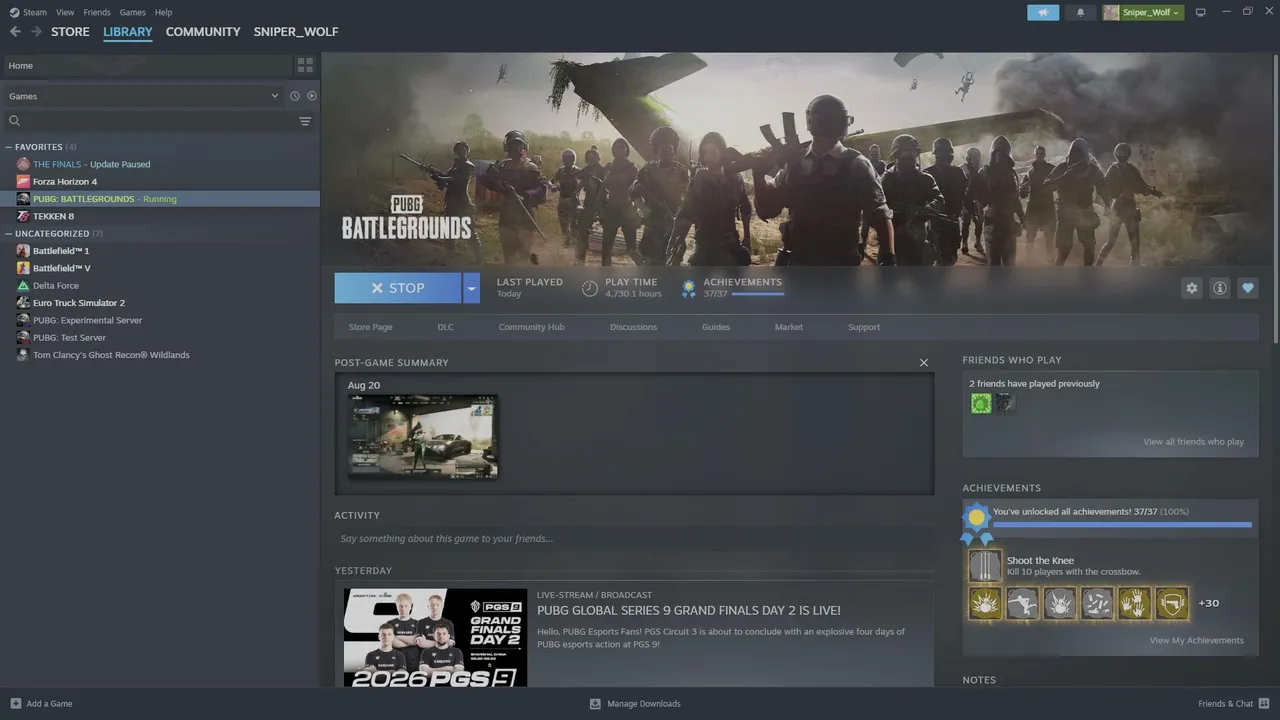Select PUBG: Experimental Server entry
This screenshot has height=720, width=1280.
click(160, 320)
